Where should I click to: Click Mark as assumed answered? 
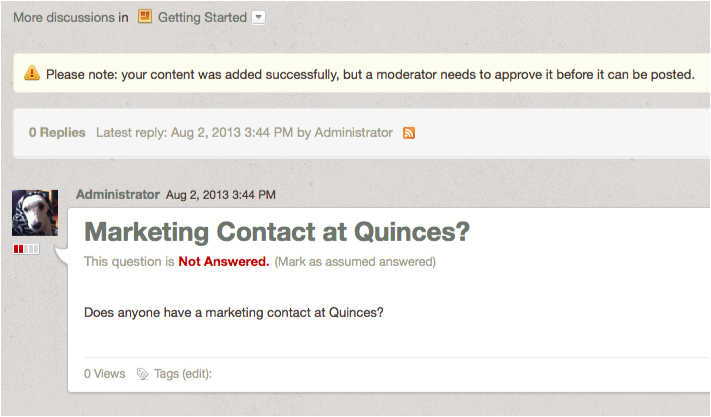[x=355, y=262]
